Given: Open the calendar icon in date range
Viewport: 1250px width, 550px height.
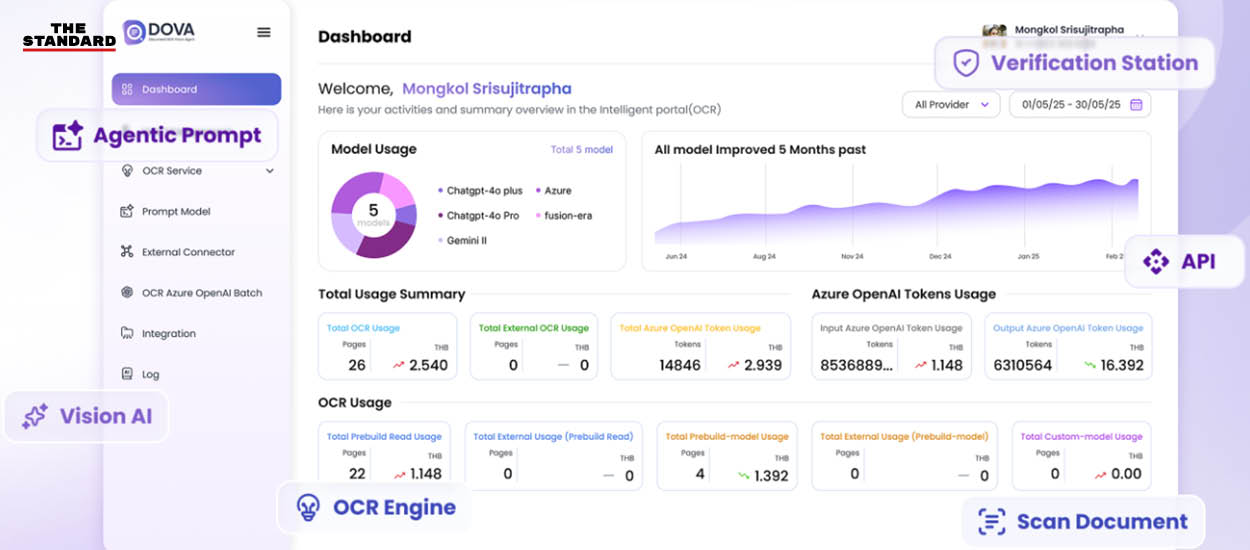Looking at the screenshot, I should [1137, 105].
